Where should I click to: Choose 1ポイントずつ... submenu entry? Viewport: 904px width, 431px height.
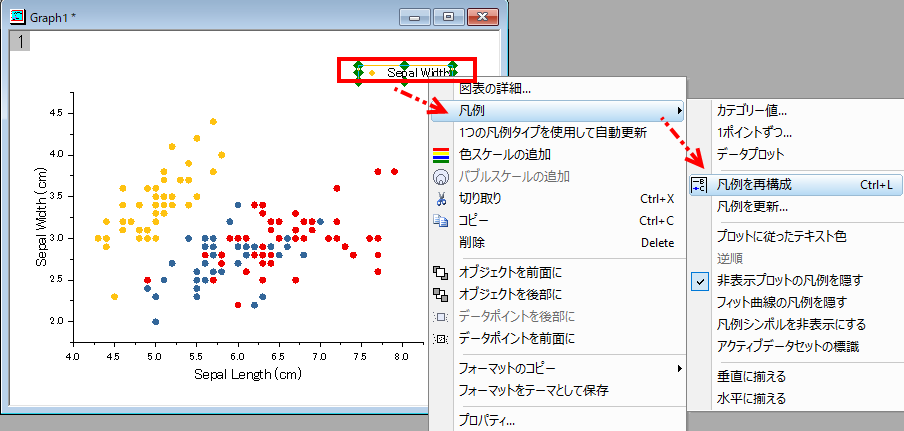754,132
